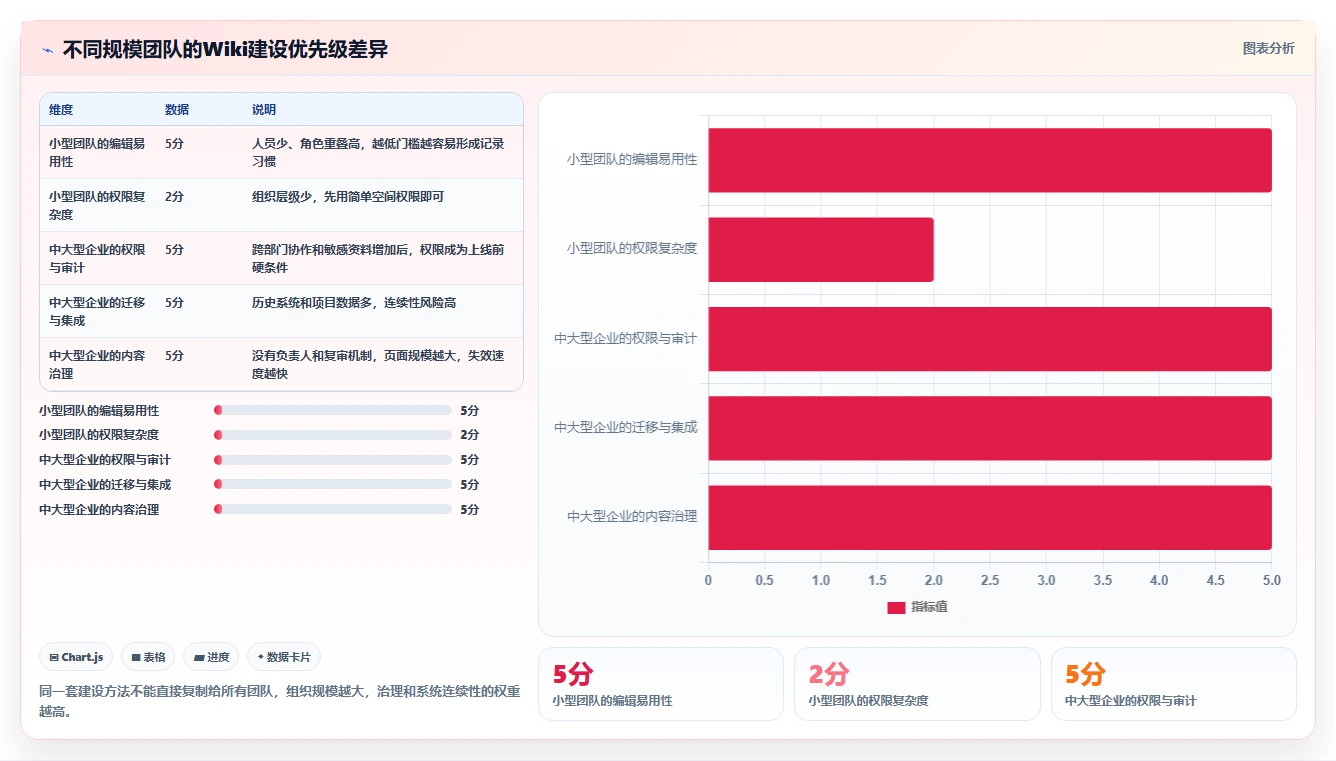Viewport: 1336px width, 761px height.
Task: Click the 2分 value in the table
Action: (x=174, y=196)
